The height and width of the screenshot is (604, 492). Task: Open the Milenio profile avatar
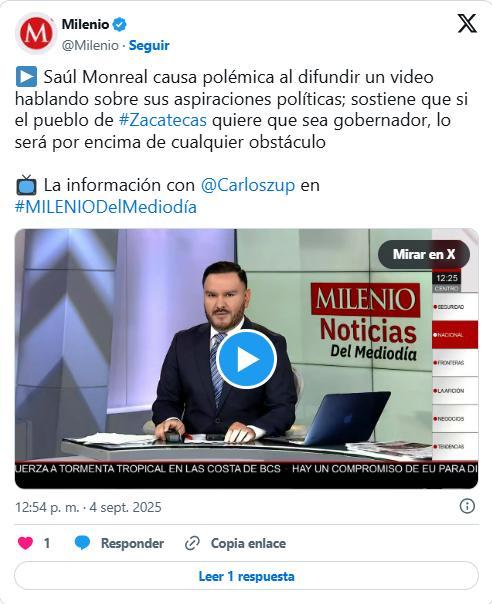click(36, 34)
